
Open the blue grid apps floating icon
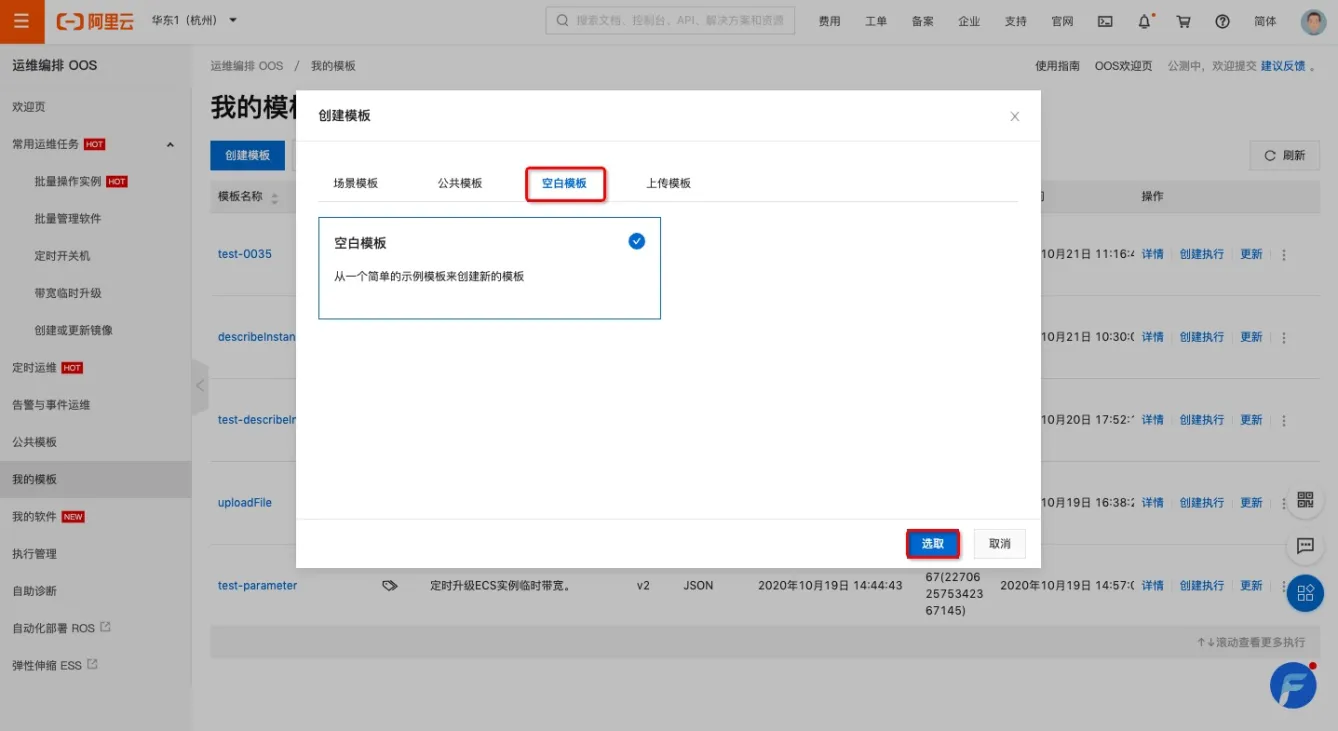(1305, 593)
